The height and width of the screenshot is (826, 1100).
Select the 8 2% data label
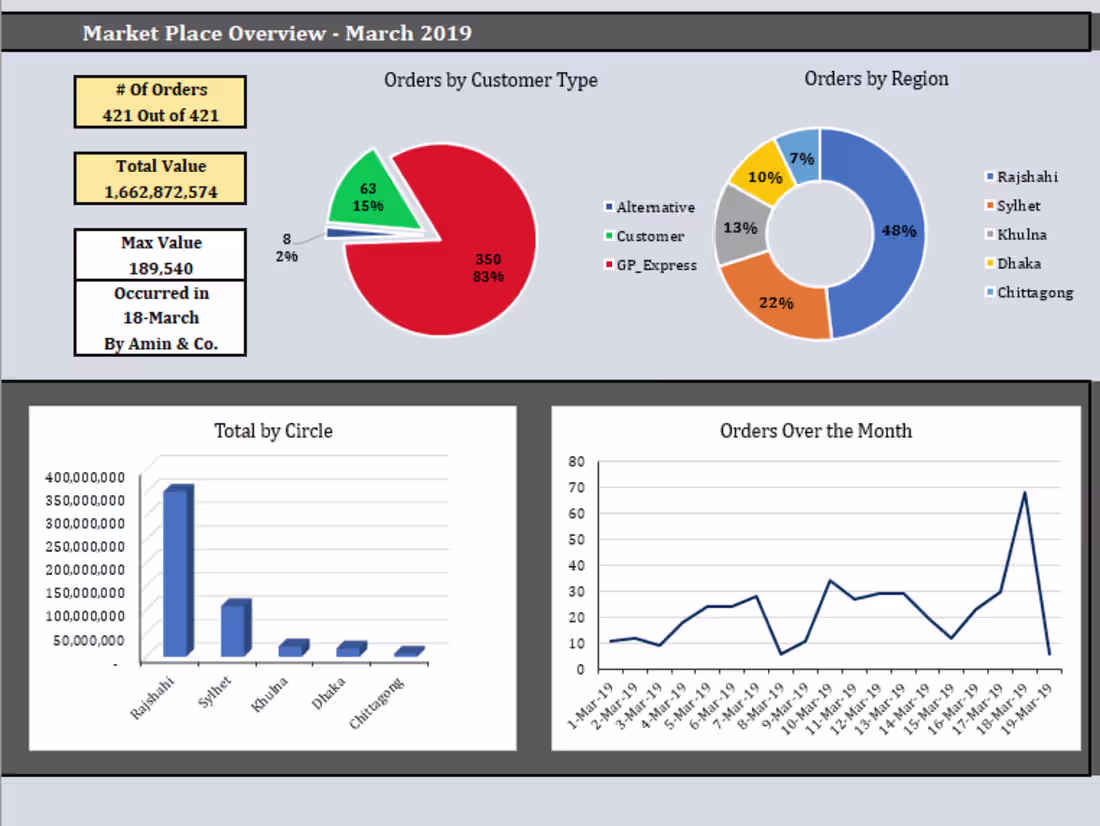[x=286, y=248]
